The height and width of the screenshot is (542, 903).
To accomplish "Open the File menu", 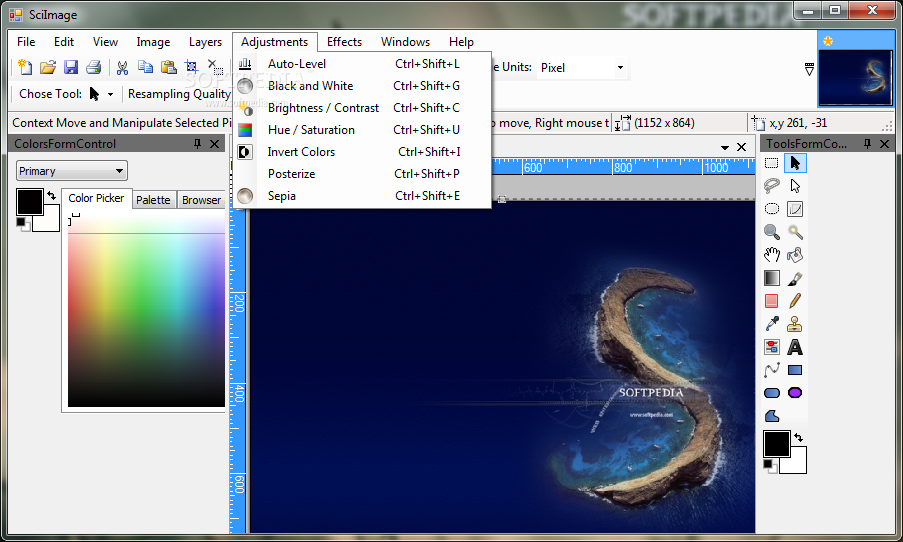I will 26,42.
